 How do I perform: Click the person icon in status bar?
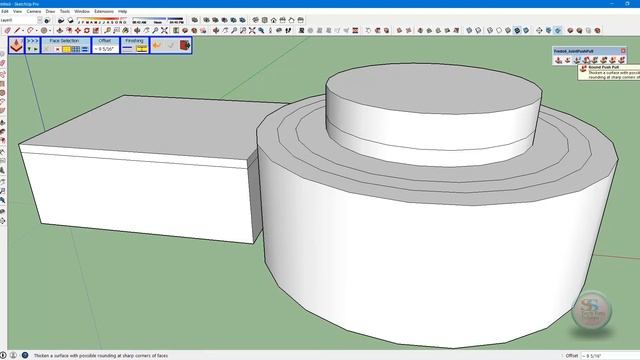pos(13,356)
